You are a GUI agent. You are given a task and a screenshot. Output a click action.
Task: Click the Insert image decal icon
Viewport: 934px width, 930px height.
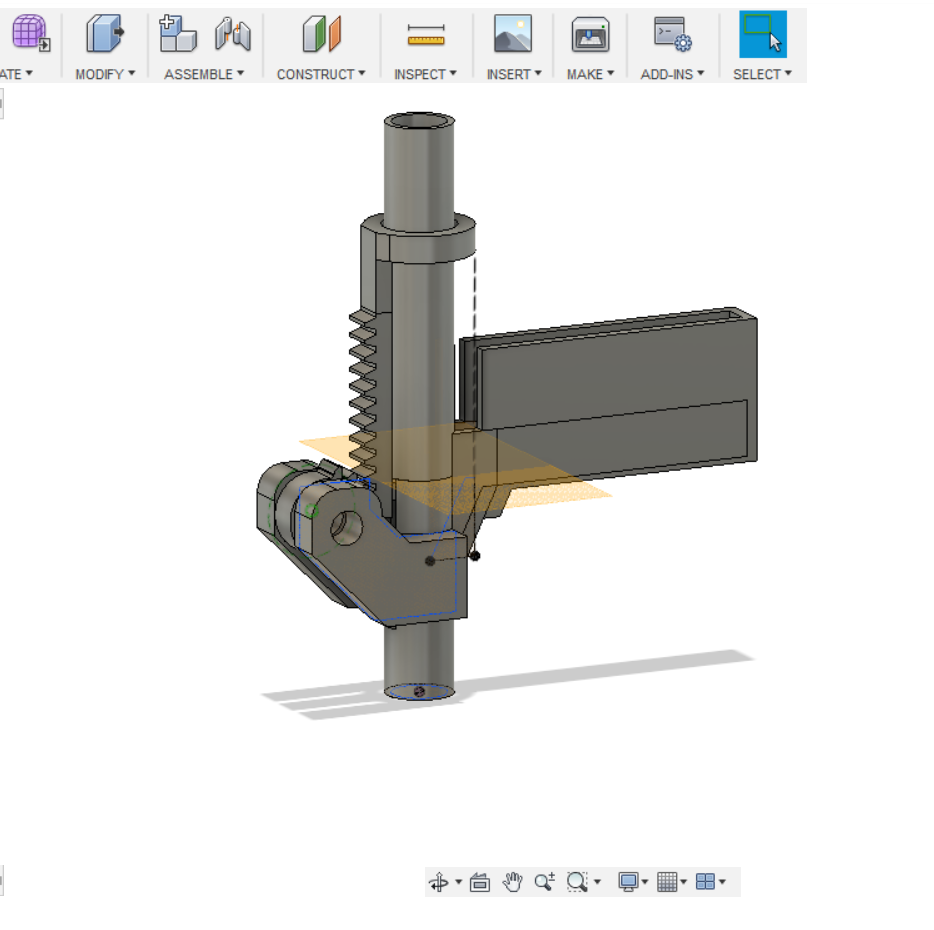(x=513, y=33)
